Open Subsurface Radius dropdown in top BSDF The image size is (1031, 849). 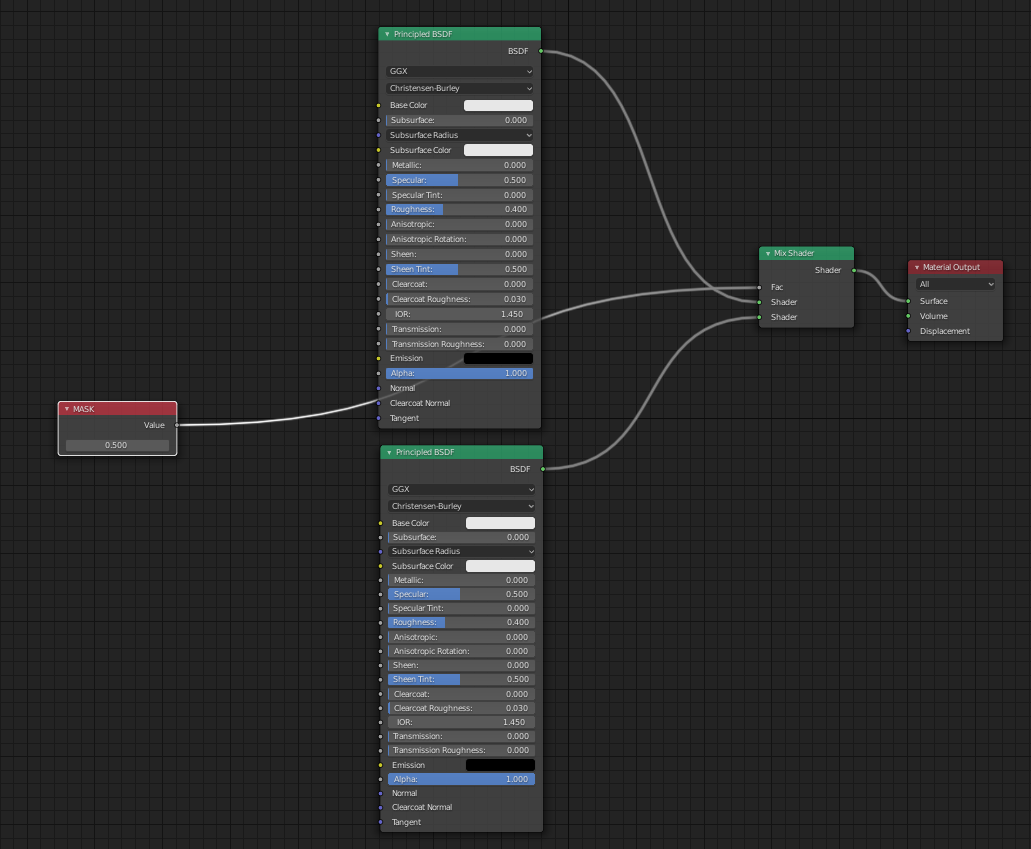point(460,135)
